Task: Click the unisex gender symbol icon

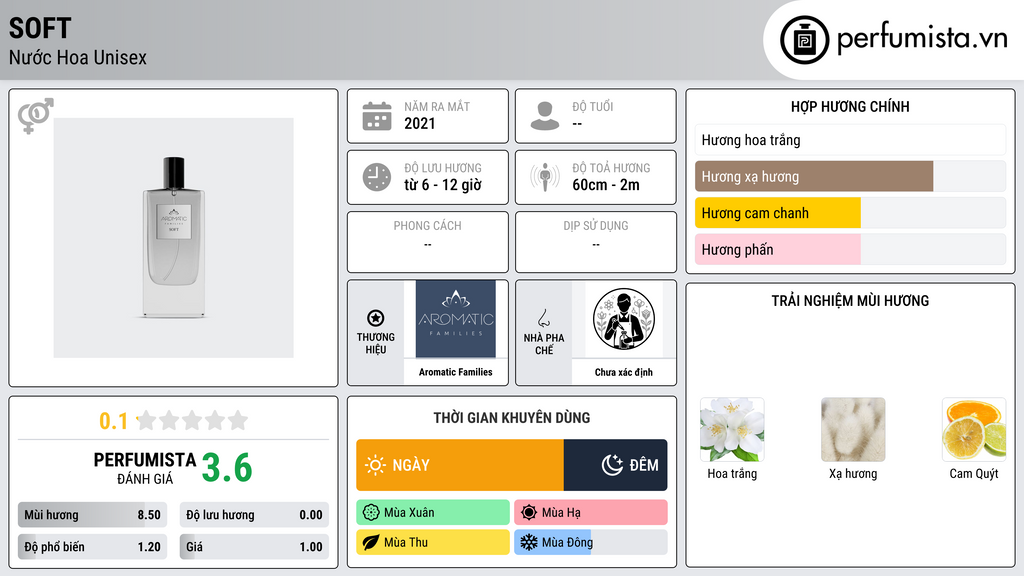Action: [x=35, y=116]
